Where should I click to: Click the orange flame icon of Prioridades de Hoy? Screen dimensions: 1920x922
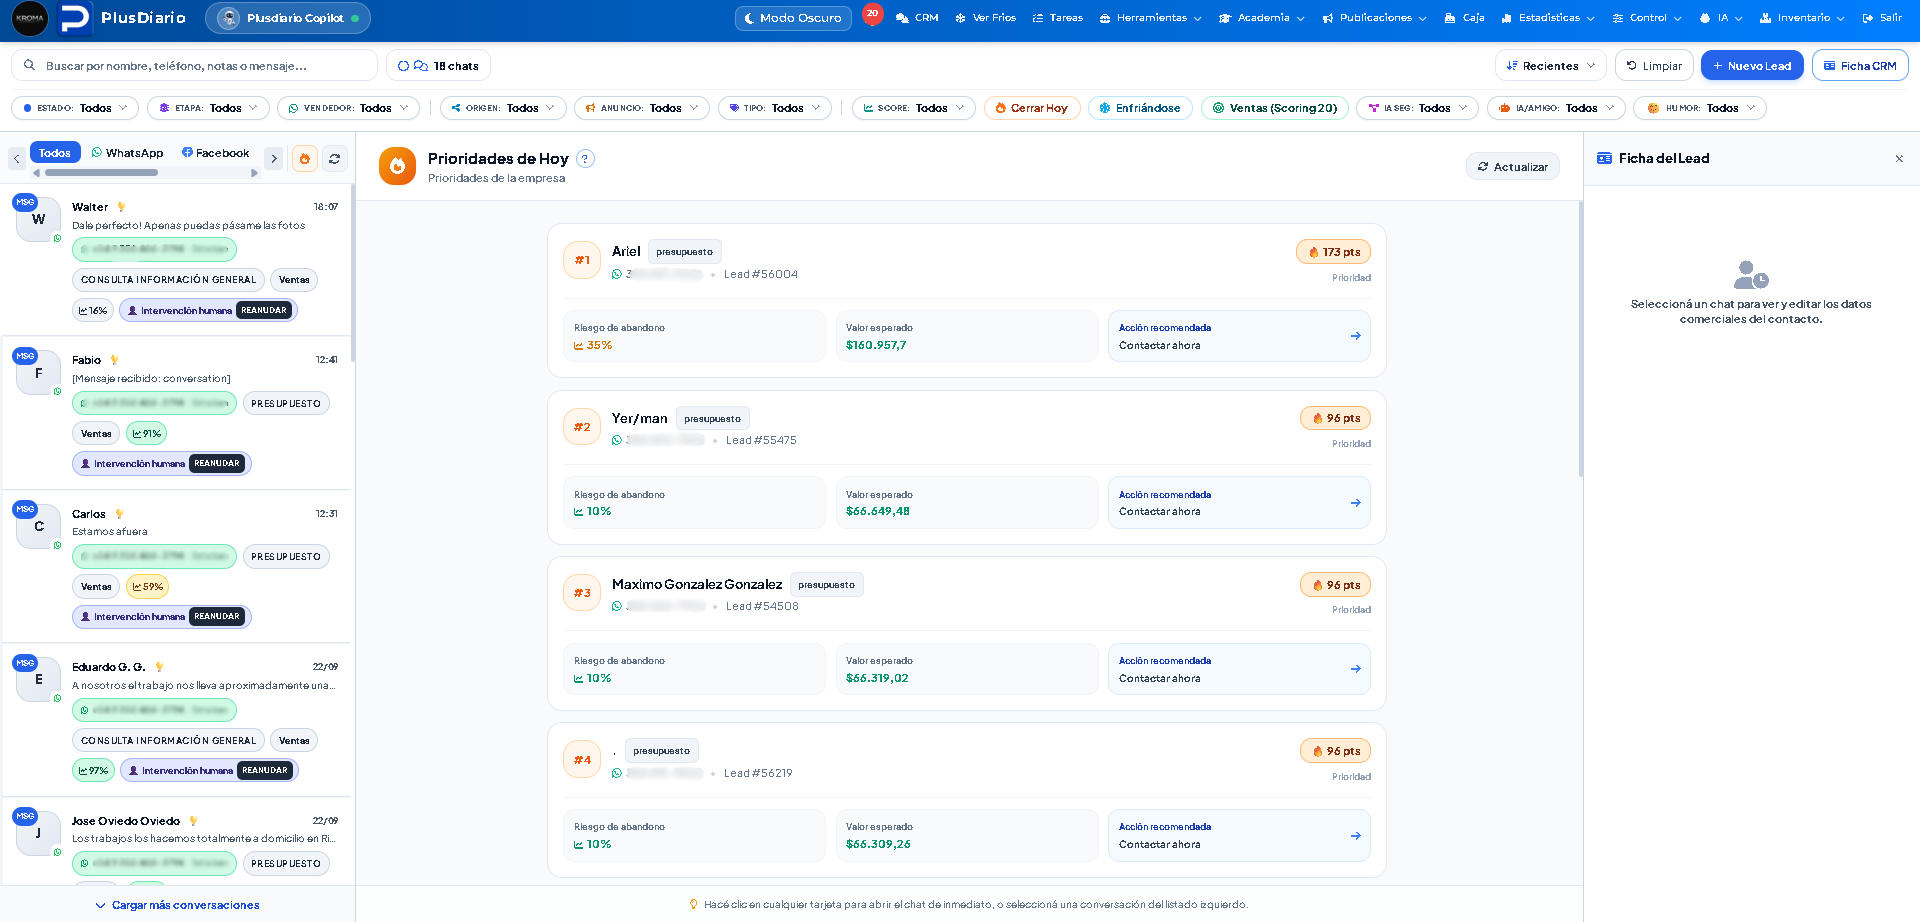pos(397,166)
